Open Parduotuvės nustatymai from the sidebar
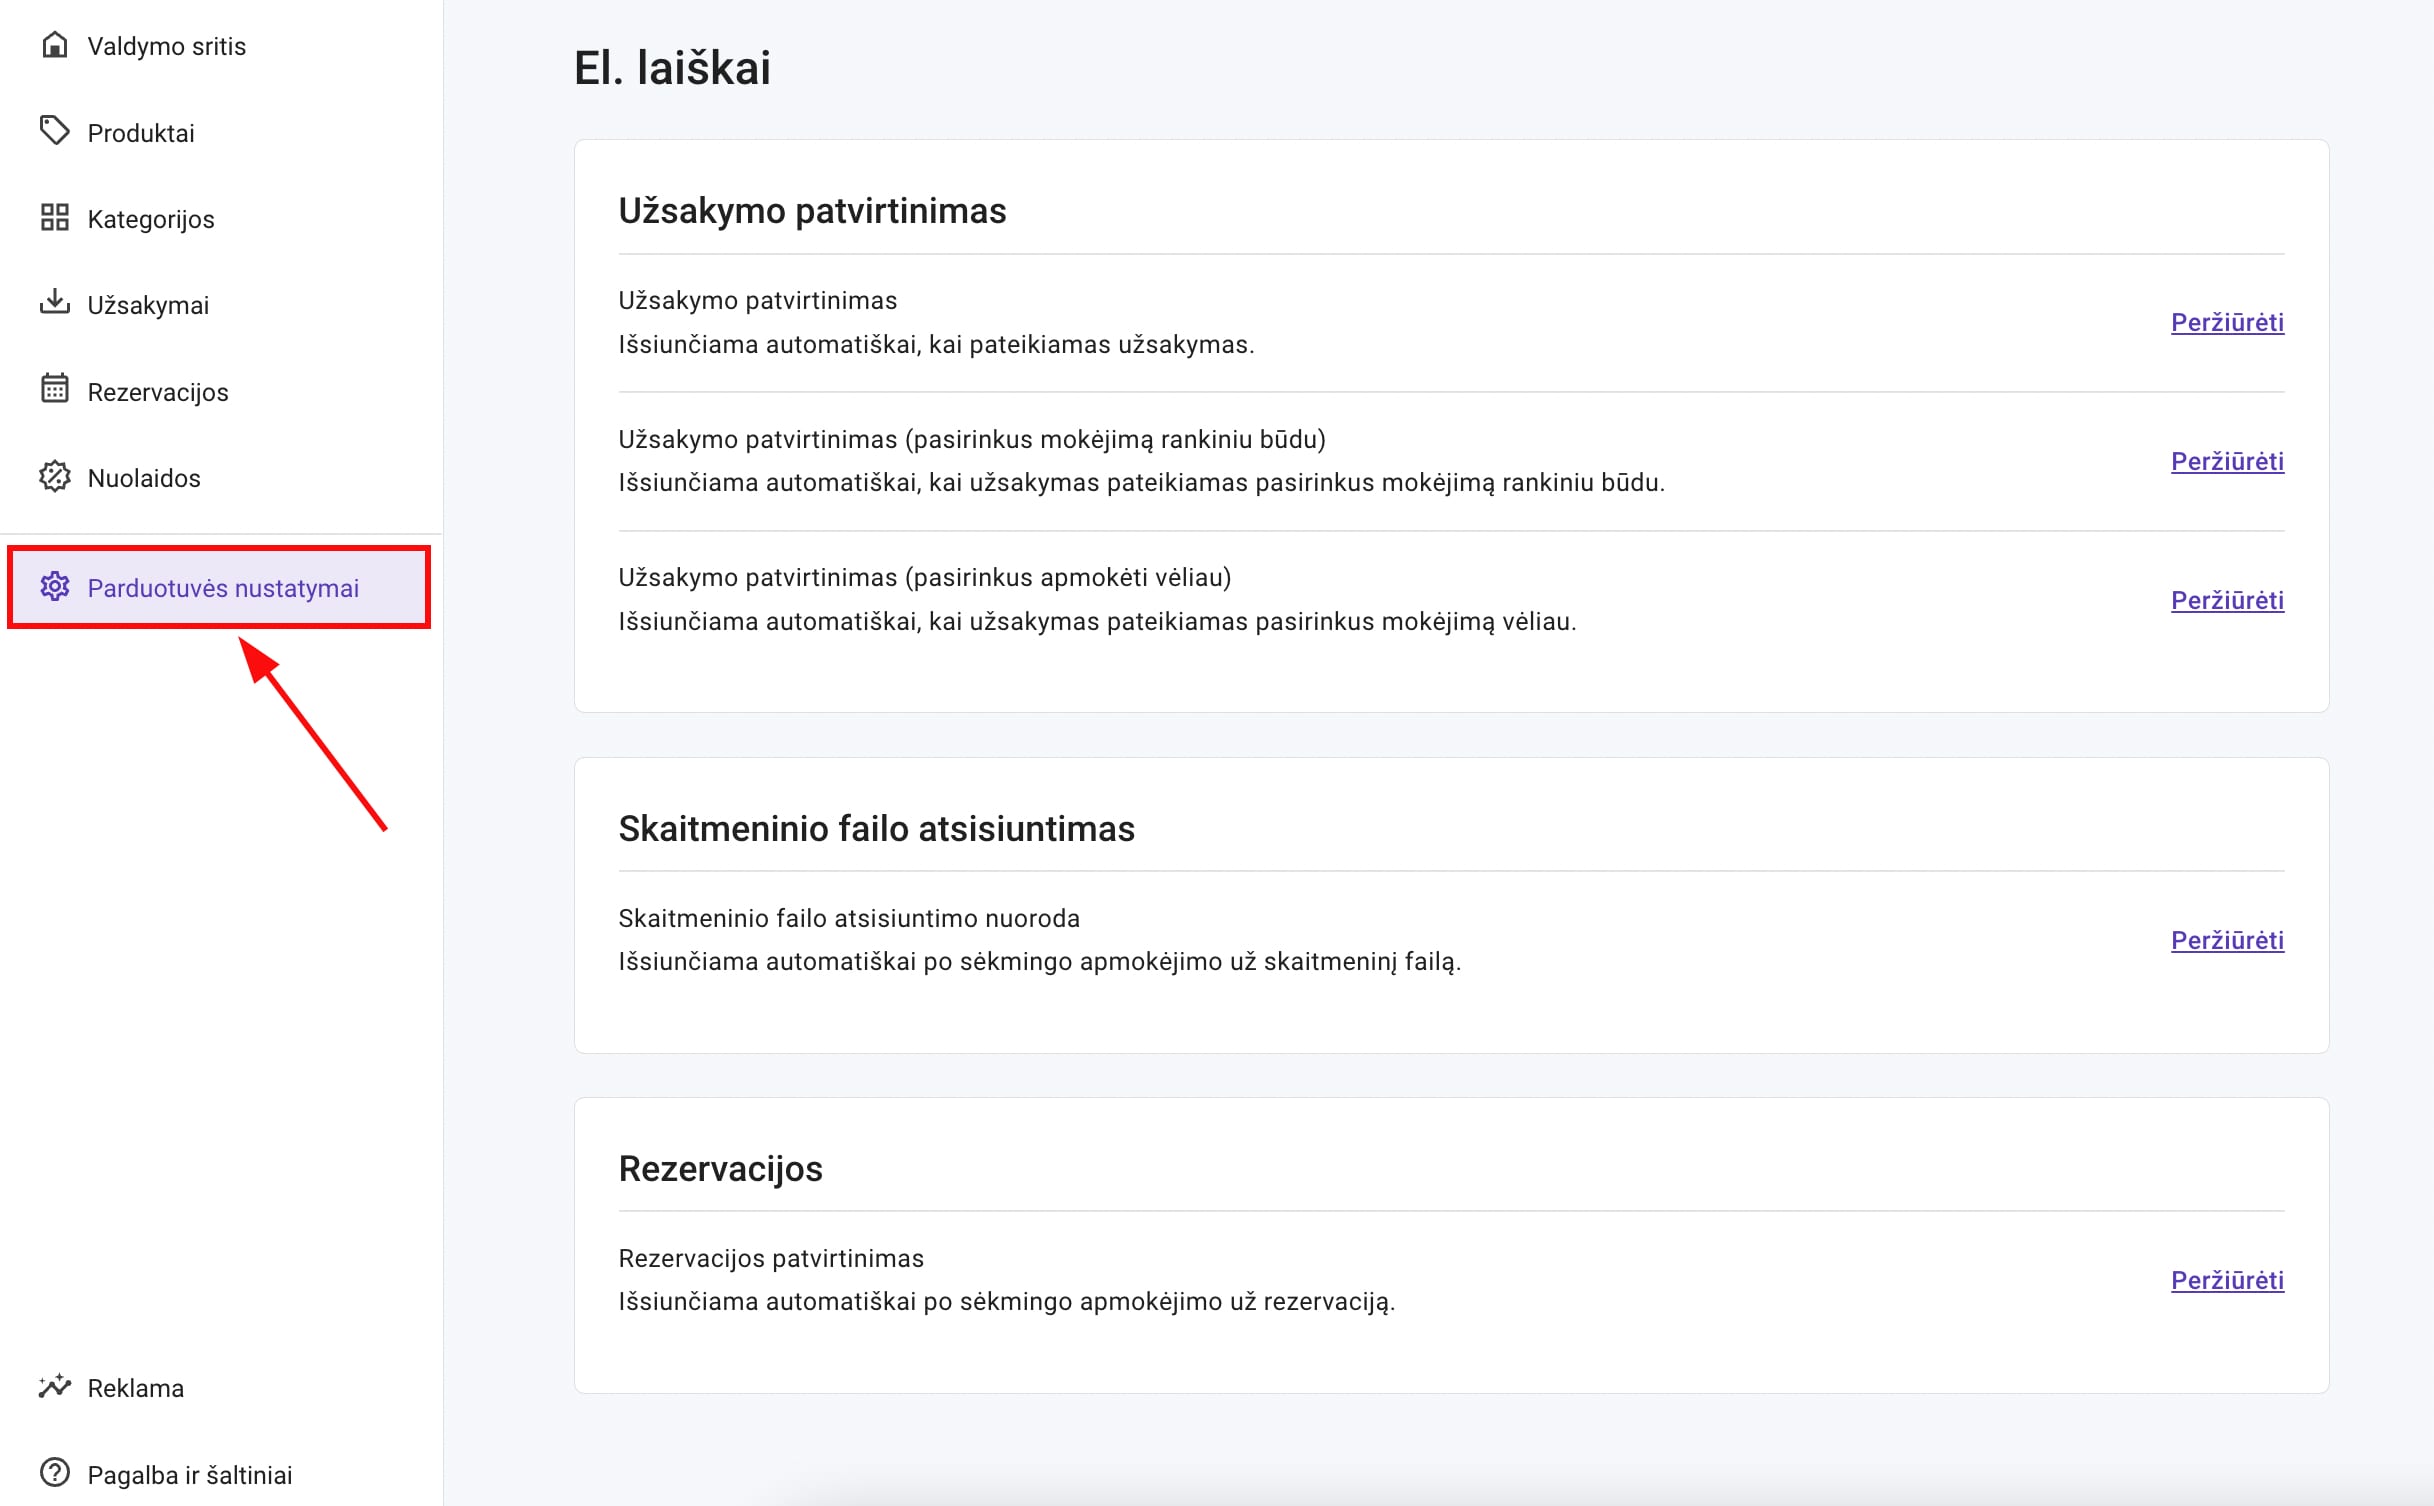The height and width of the screenshot is (1506, 2434). pos(223,587)
